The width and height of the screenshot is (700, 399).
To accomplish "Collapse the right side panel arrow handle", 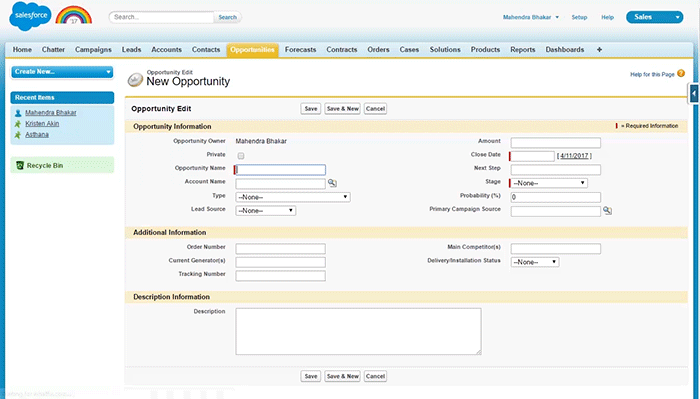I will click(694, 94).
